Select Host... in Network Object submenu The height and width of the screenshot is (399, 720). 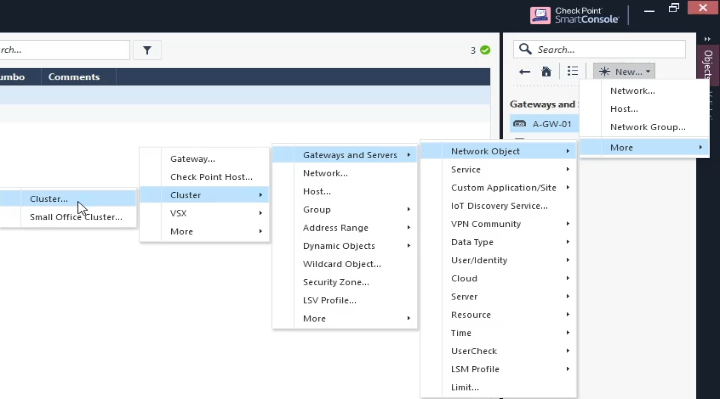344,191
